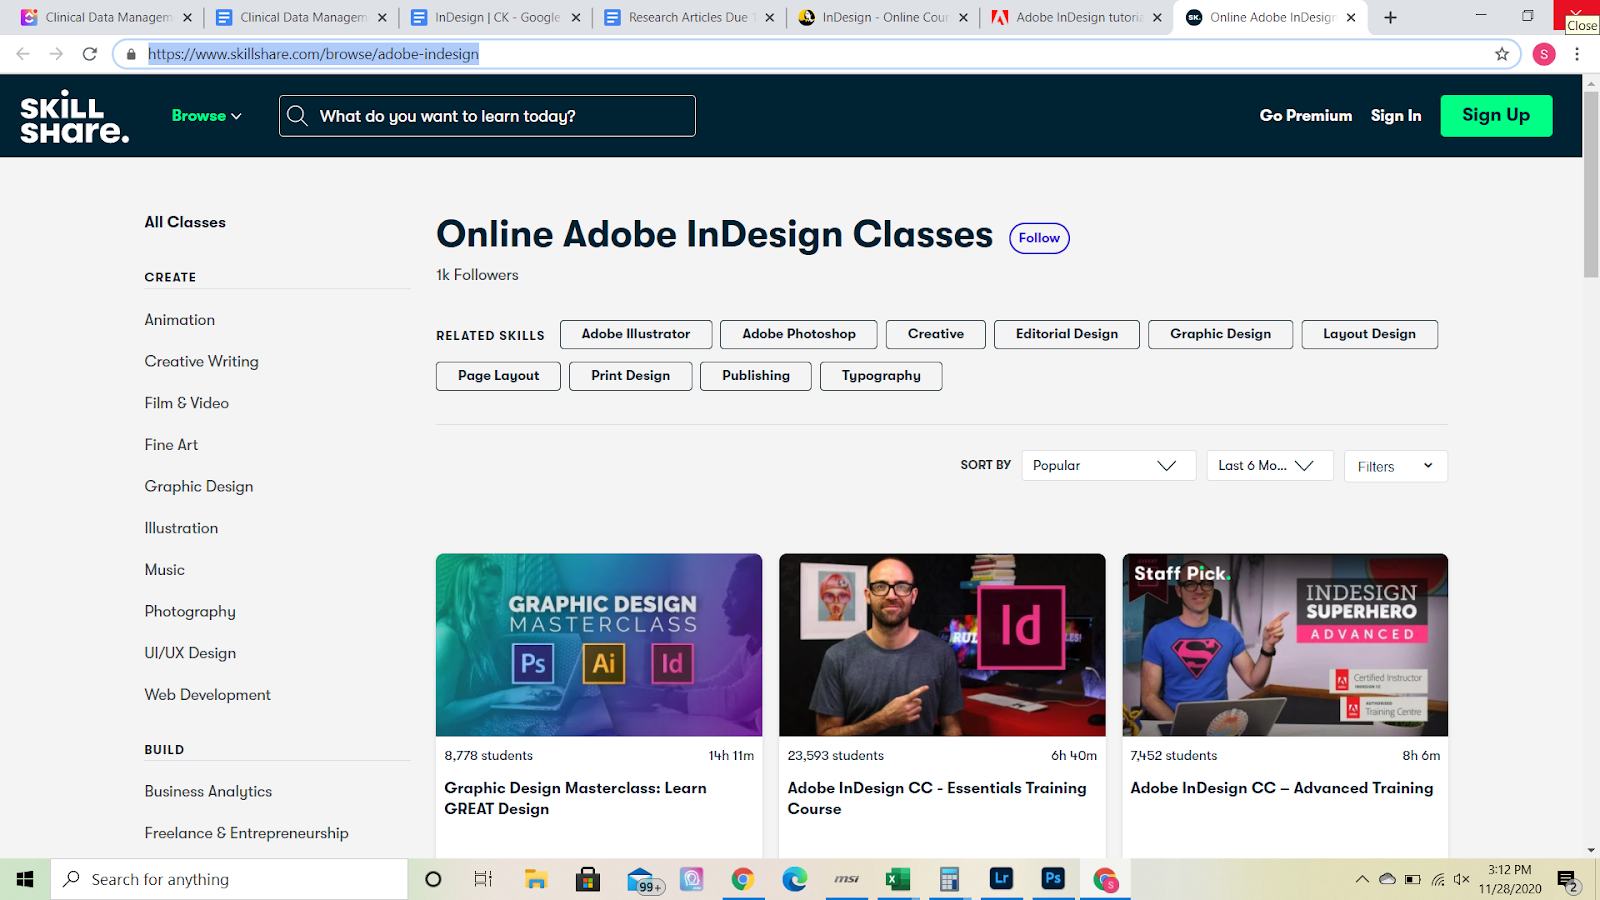Click the Chrome profile avatar icon

[1544, 54]
